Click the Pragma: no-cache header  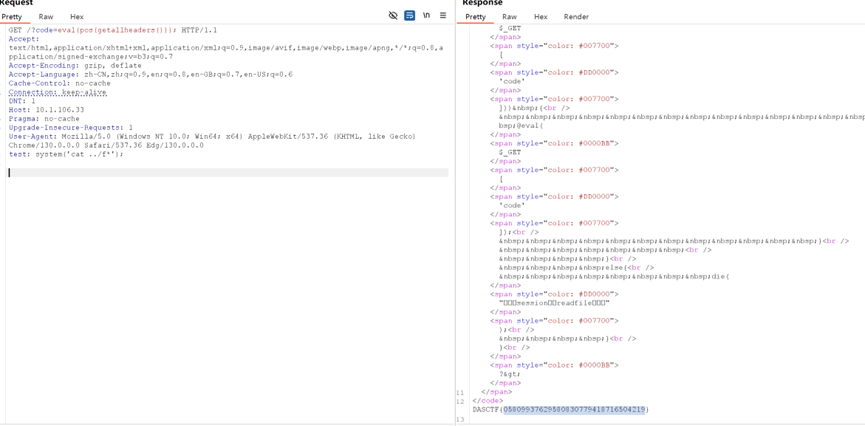click(x=44, y=119)
